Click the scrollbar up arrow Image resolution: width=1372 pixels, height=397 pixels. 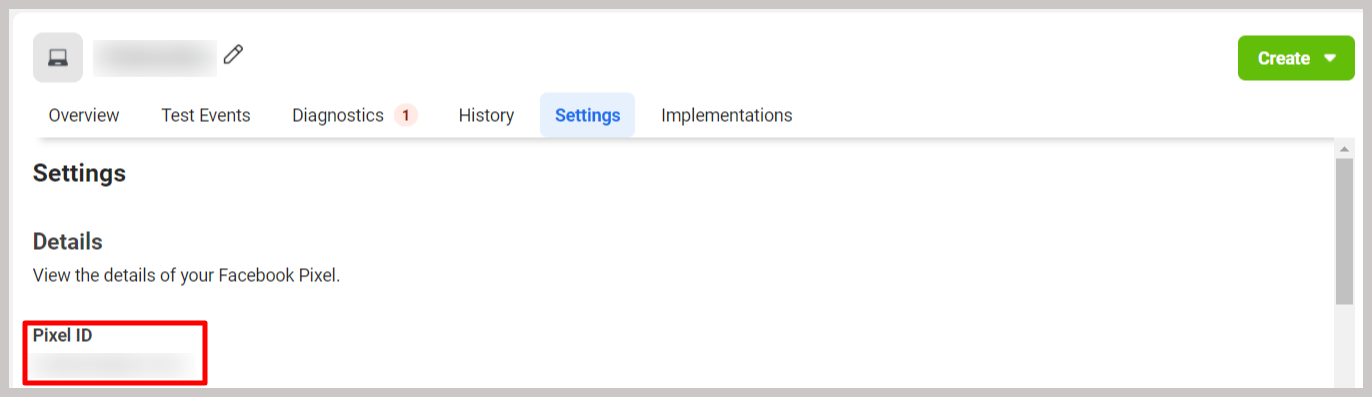pyautogui.click(x=1345, y=148)
